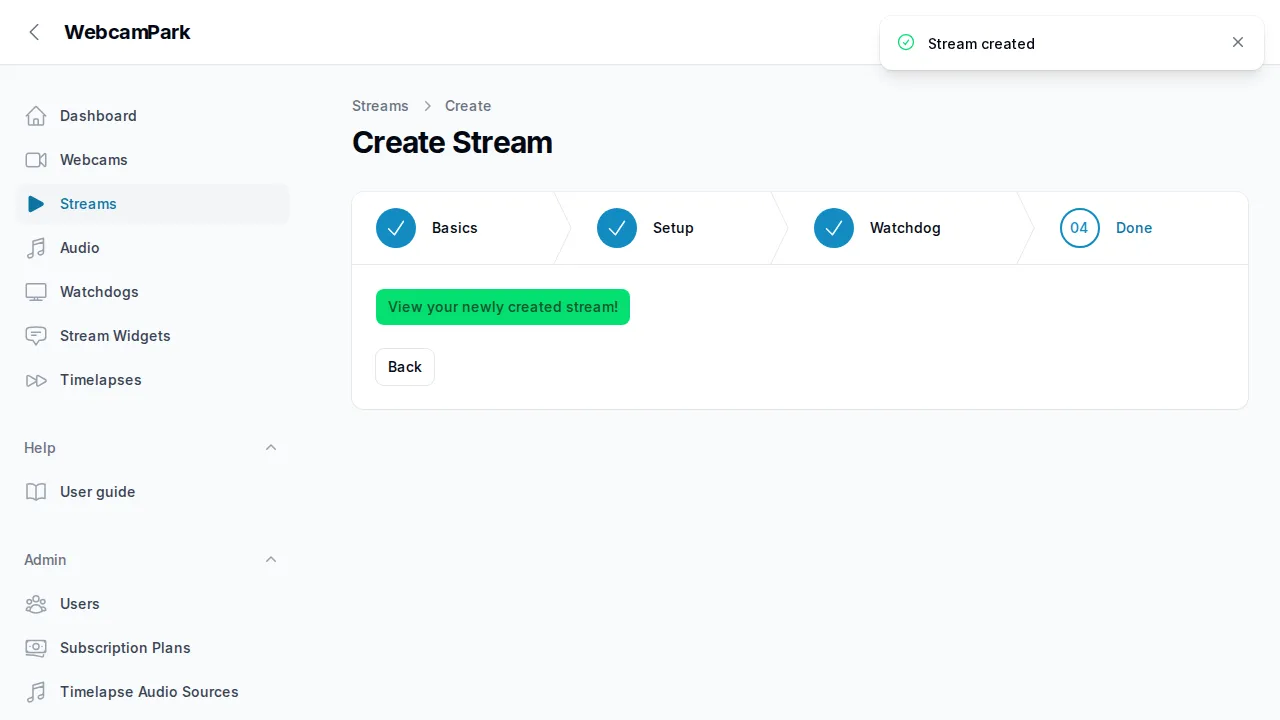Click the green success check icon in notification
The width and height of the screenshot is (1280, 720).
pos(906,42)
